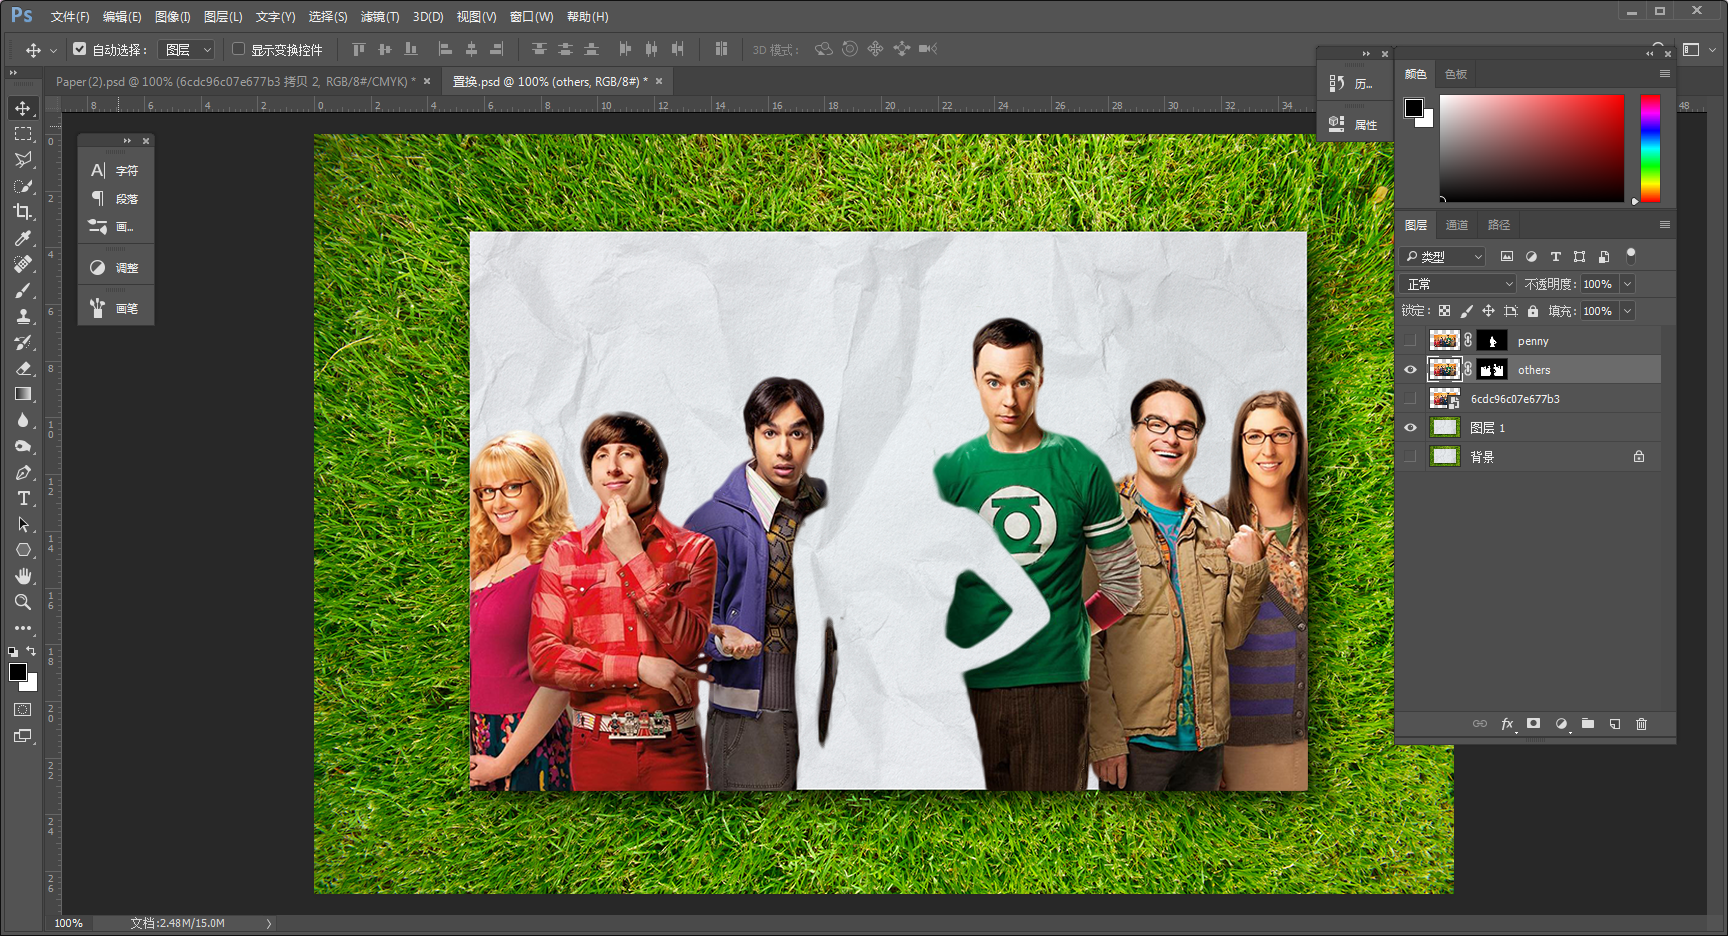This screenshot has width=1728, height=936.
Task: Select the Blur tool
Action: [23, 420]
